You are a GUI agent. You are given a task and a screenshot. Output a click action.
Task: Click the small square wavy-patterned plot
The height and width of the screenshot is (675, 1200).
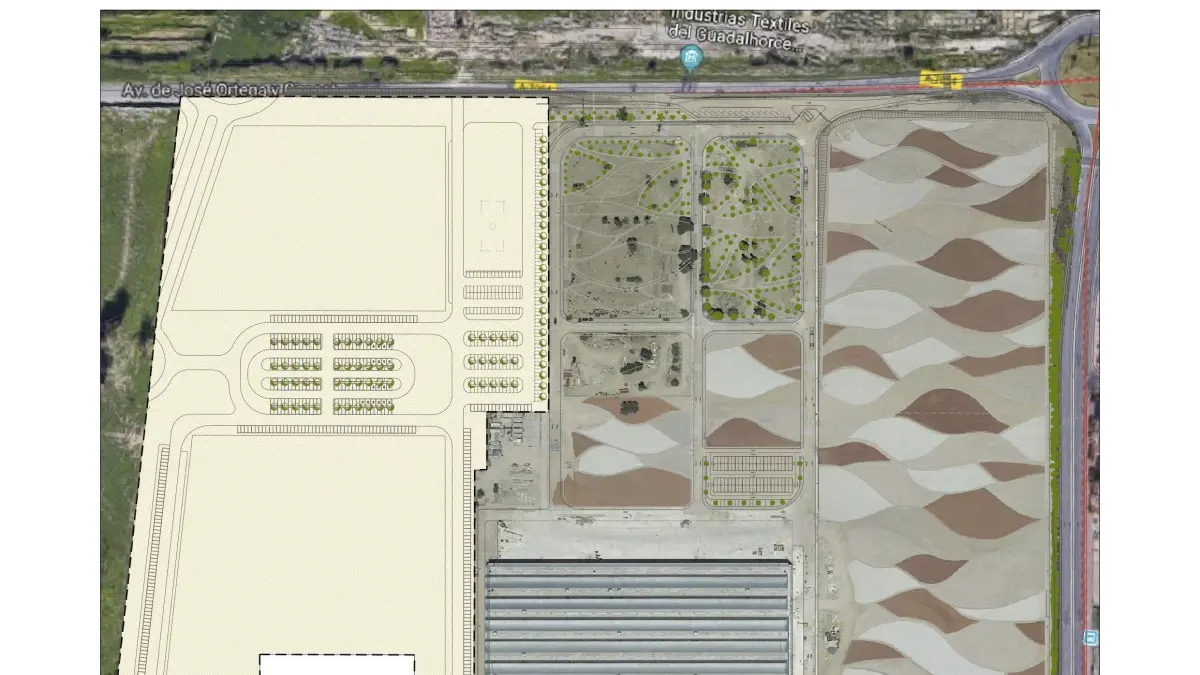(753, 390)
